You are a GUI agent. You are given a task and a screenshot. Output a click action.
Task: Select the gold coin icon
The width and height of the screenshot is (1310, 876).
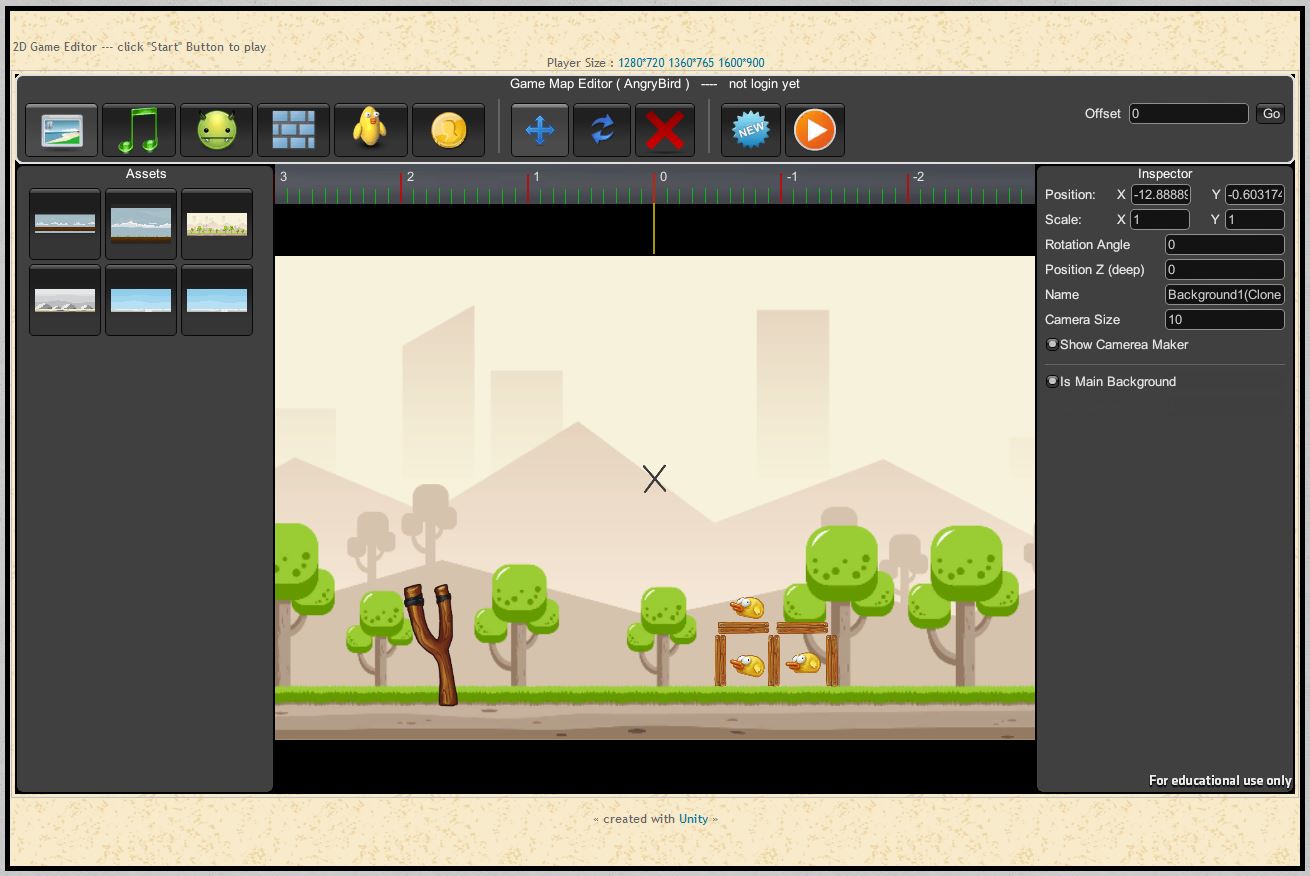448,131
